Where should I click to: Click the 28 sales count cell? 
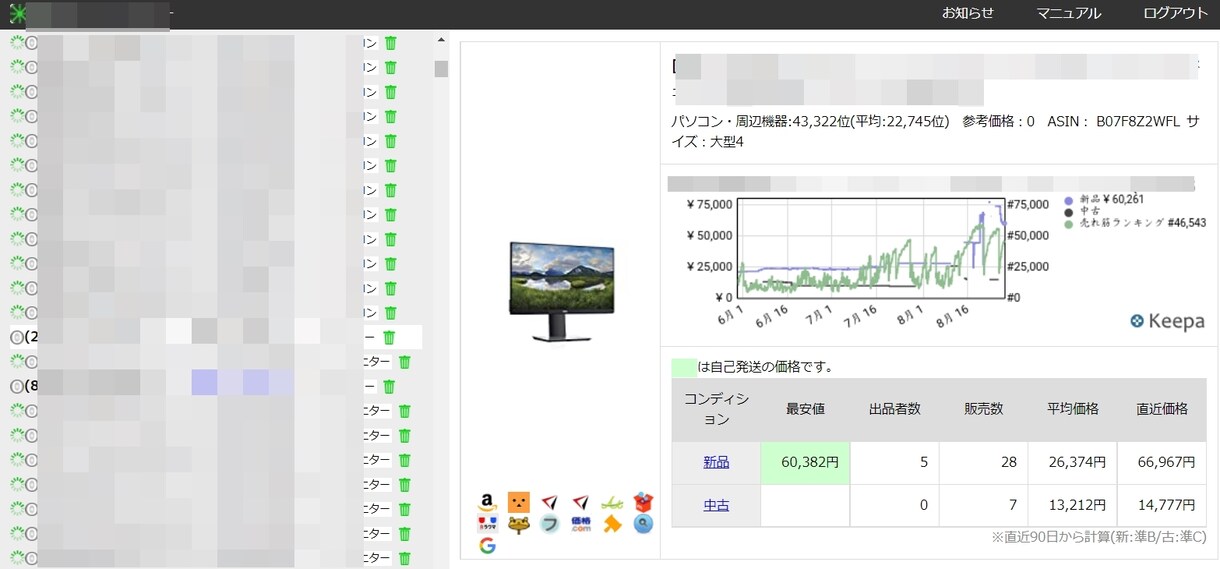coord(984,462)
